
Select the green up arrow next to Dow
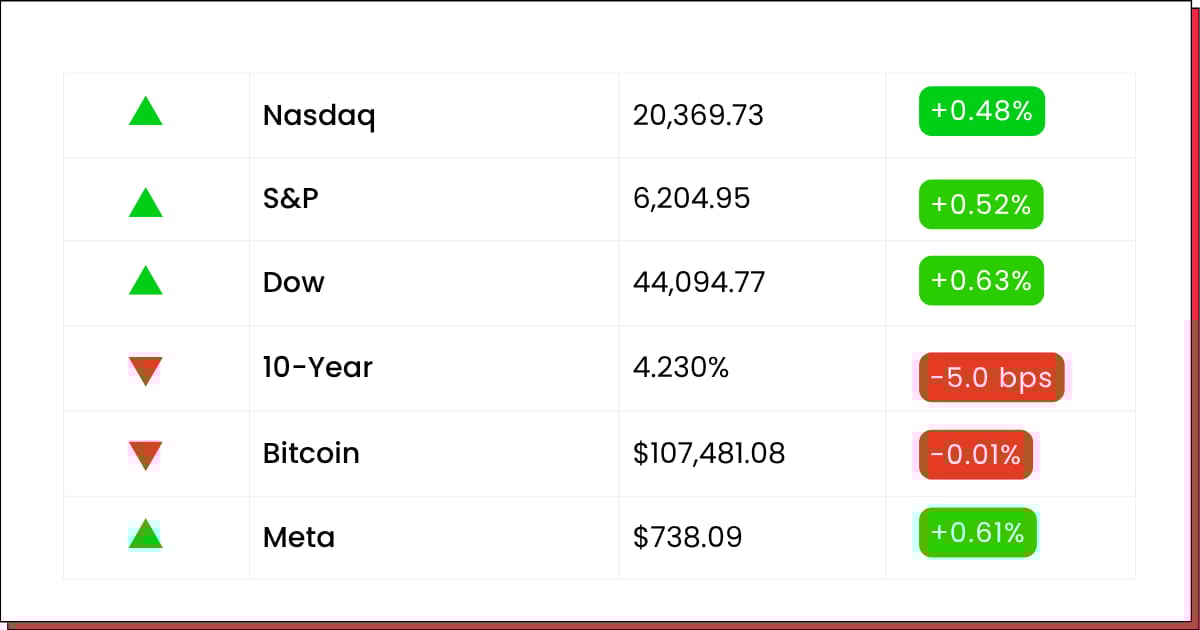pyautogui.click(x=145, y=280)
